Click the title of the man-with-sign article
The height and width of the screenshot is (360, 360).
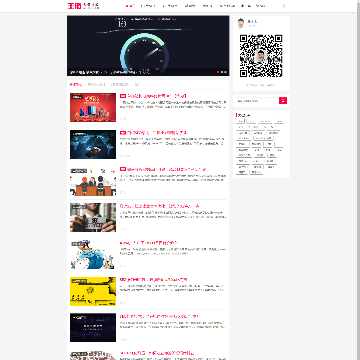[x=159, y=206]
